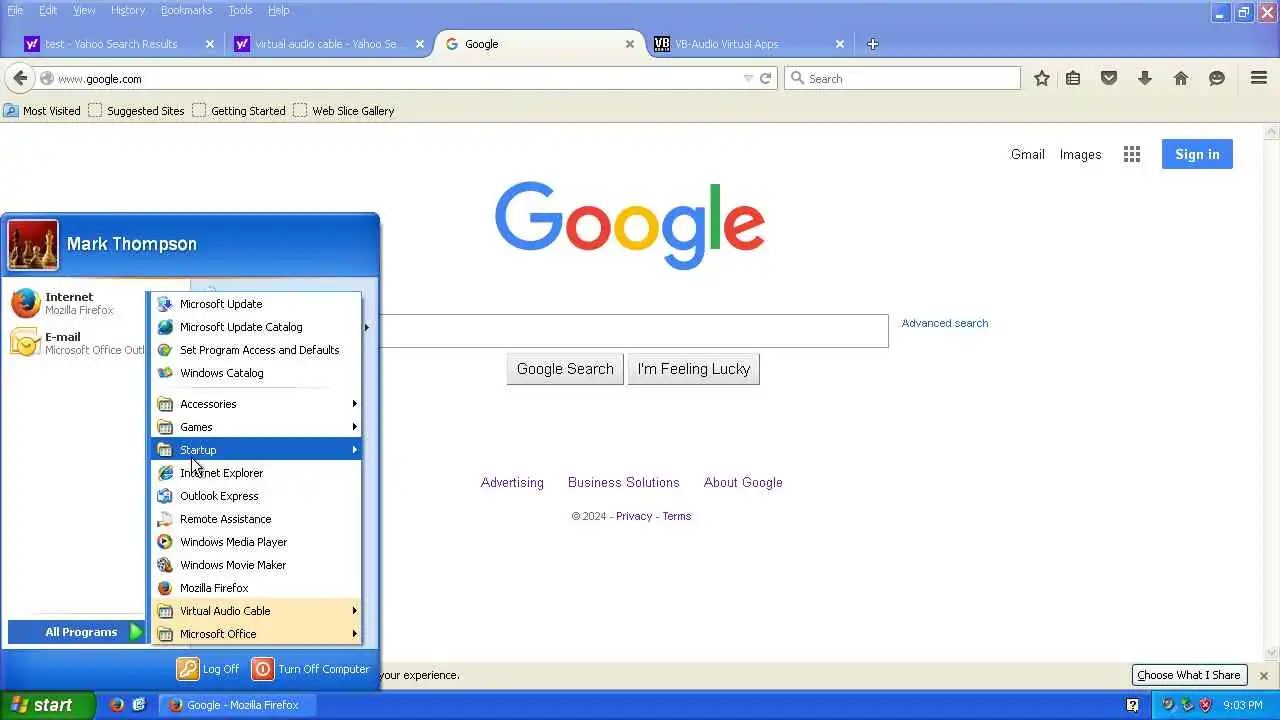Open the Edit menu

tap(48, 10)
